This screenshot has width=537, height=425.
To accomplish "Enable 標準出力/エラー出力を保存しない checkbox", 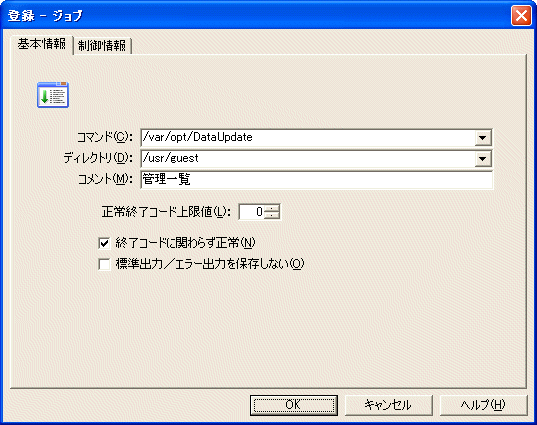I will pos(104,264).
